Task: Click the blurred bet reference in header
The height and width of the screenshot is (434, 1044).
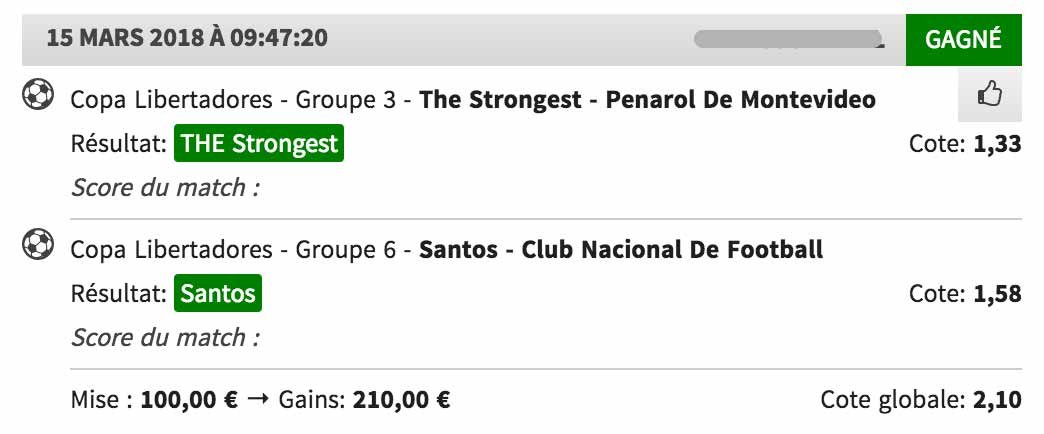Action: [x=789, y=39]
